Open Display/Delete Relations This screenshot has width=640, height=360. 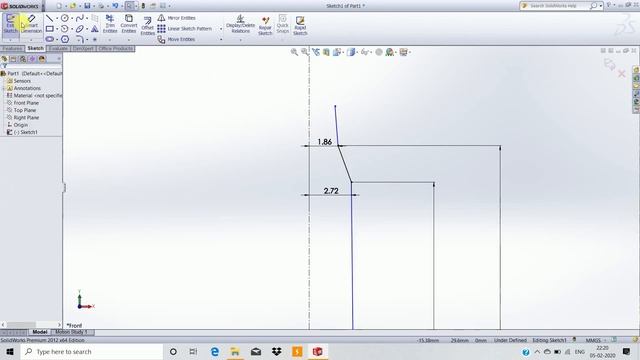click(240, 24)
